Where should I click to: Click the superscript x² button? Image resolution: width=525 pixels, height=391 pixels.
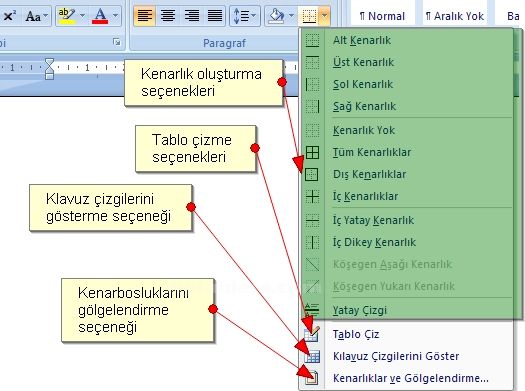(x=9, y=16)
